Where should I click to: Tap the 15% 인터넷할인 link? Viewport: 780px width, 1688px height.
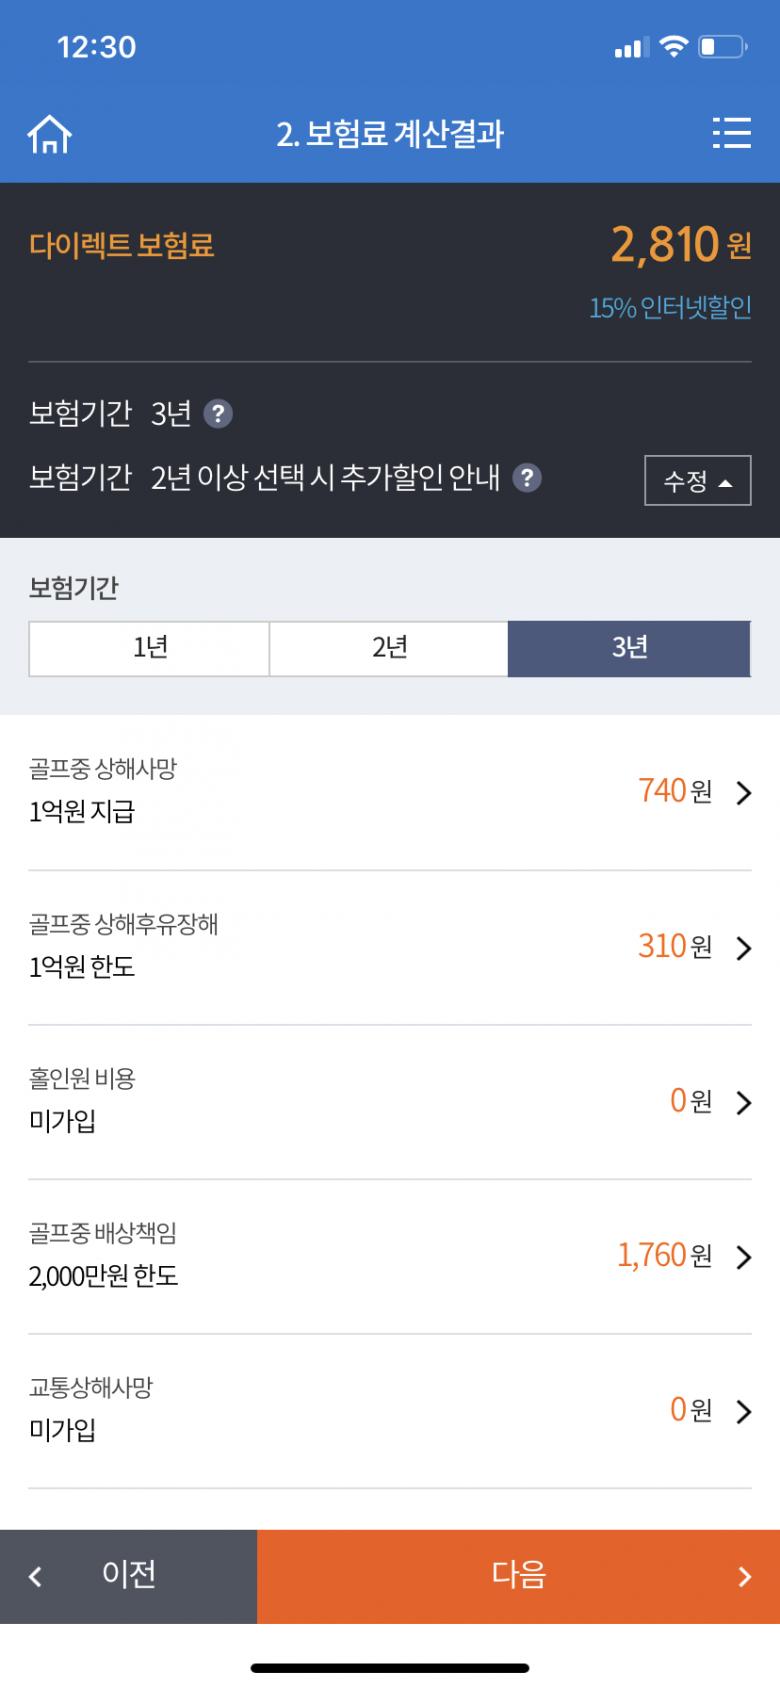(670, 308)
